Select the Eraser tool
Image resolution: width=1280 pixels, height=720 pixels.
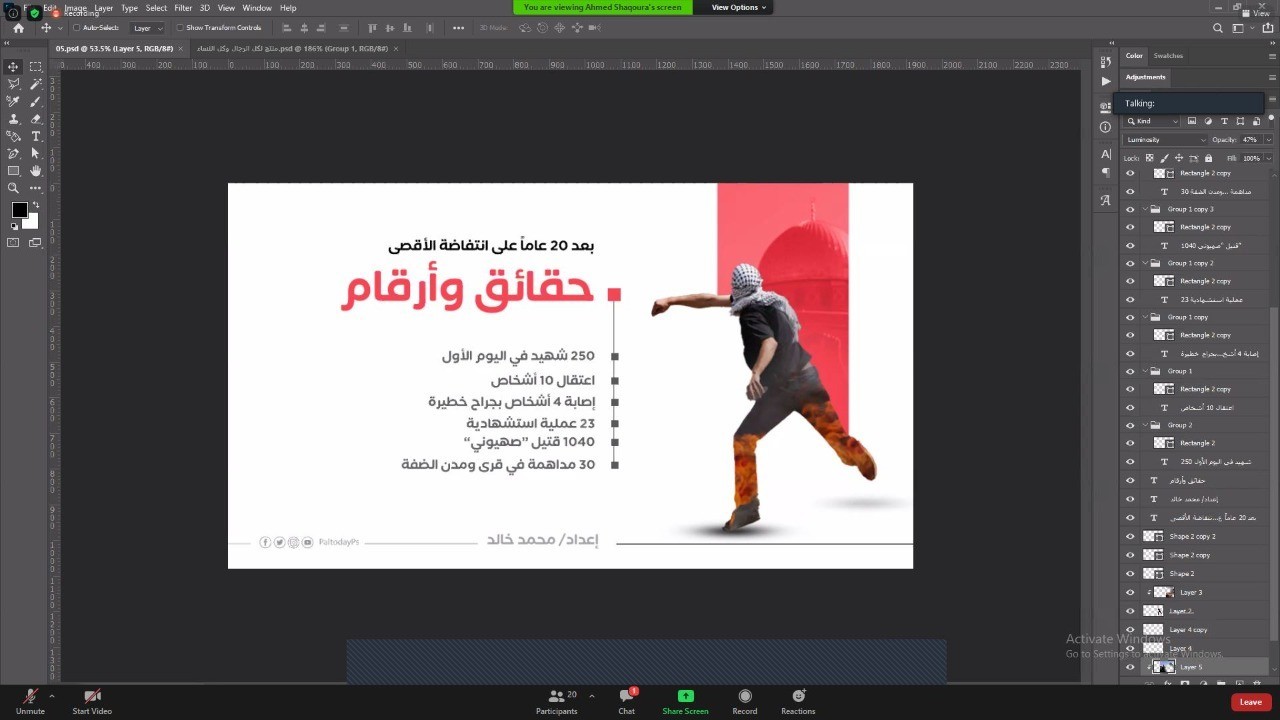point(36,119)
